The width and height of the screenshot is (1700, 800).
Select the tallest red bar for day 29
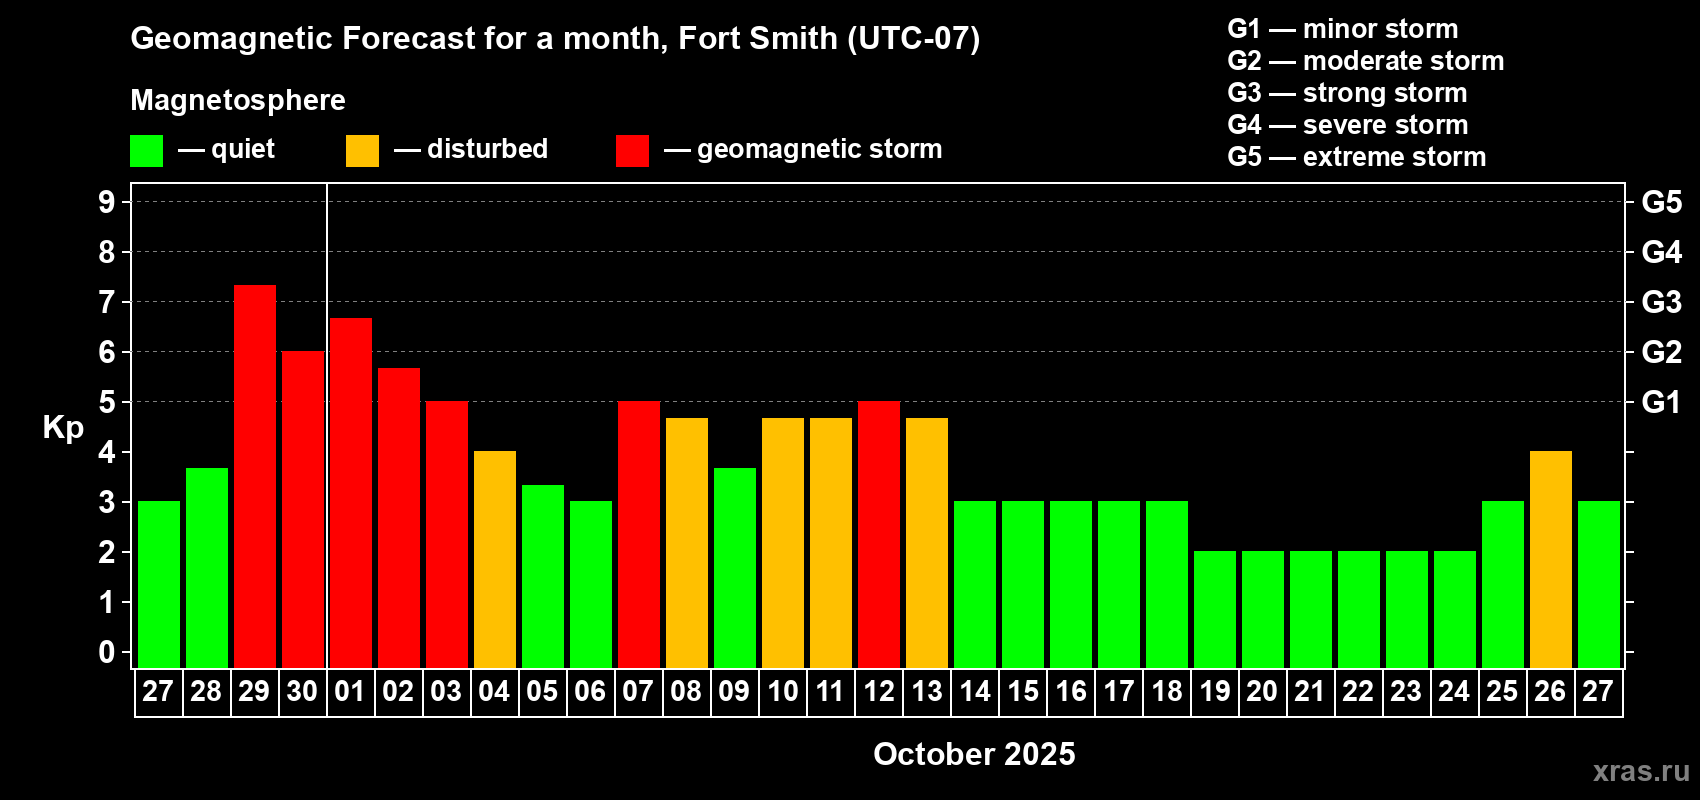point(255,476)
